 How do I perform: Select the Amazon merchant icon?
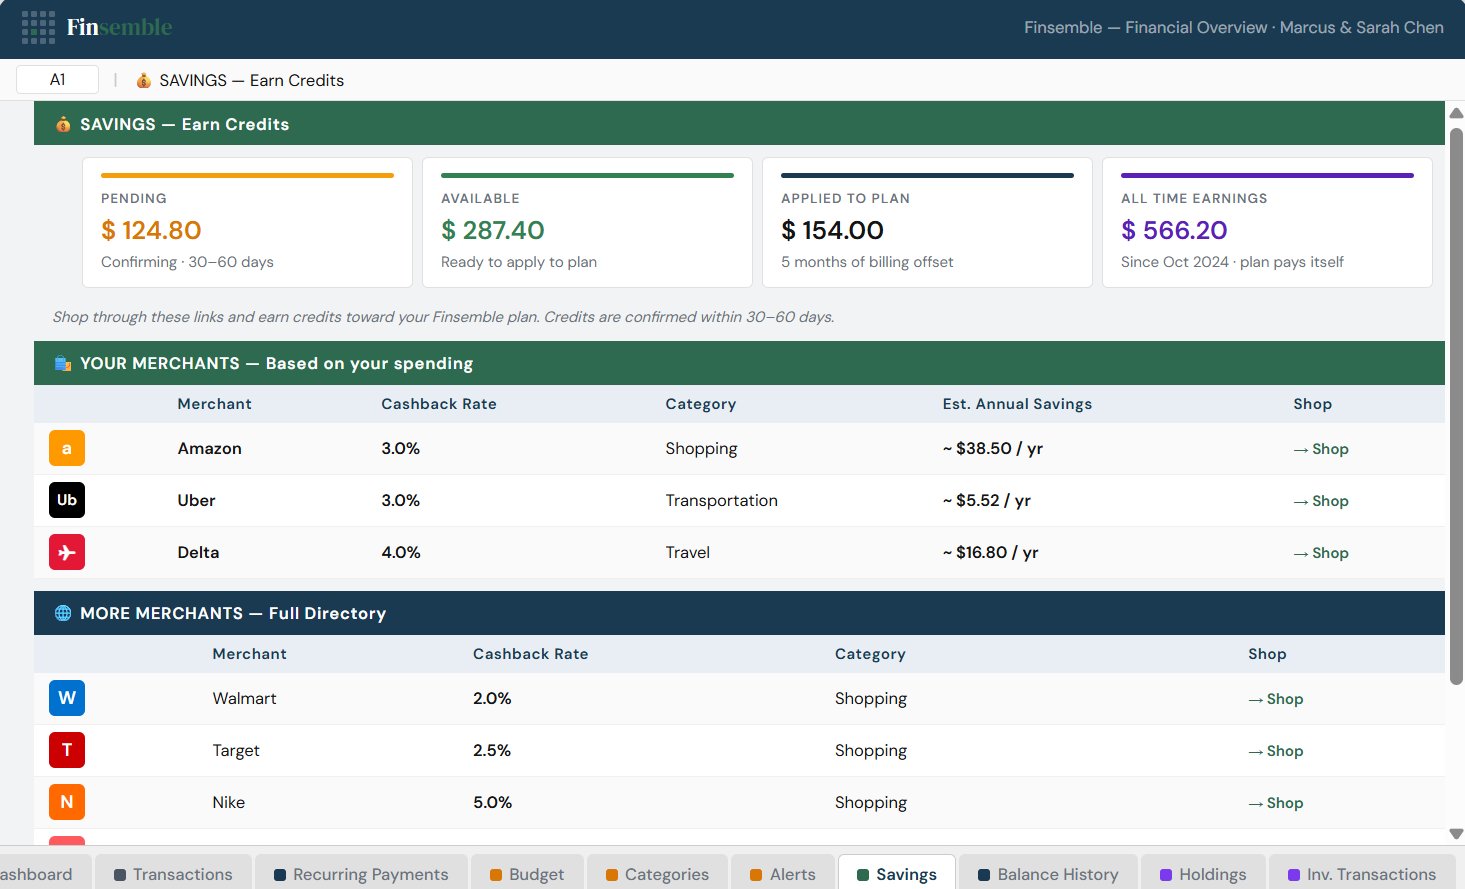(66, 448)
